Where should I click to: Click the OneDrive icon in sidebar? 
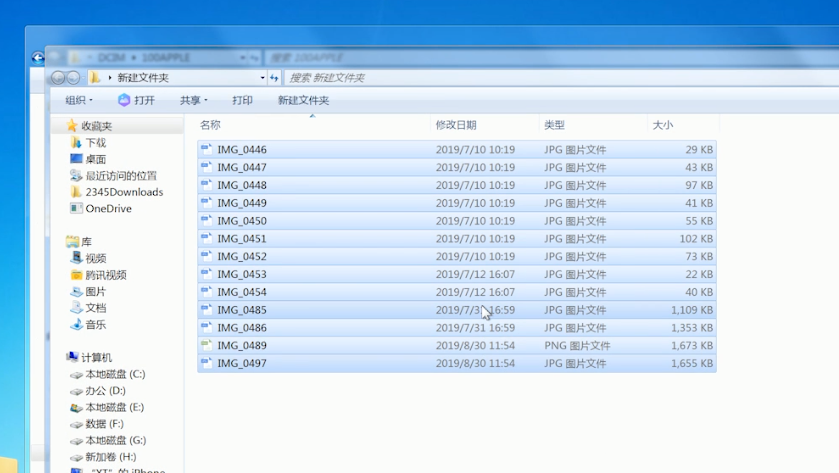coord(76,208)
